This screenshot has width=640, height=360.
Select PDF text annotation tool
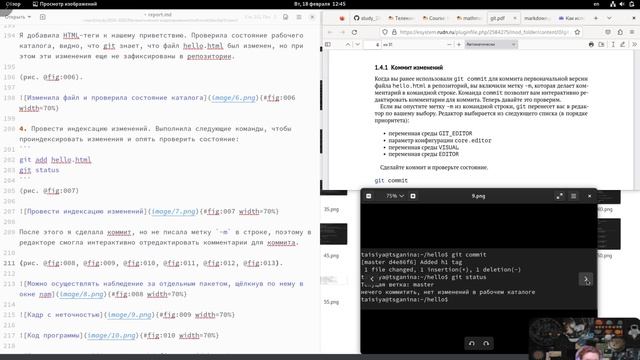pos(613,44)
